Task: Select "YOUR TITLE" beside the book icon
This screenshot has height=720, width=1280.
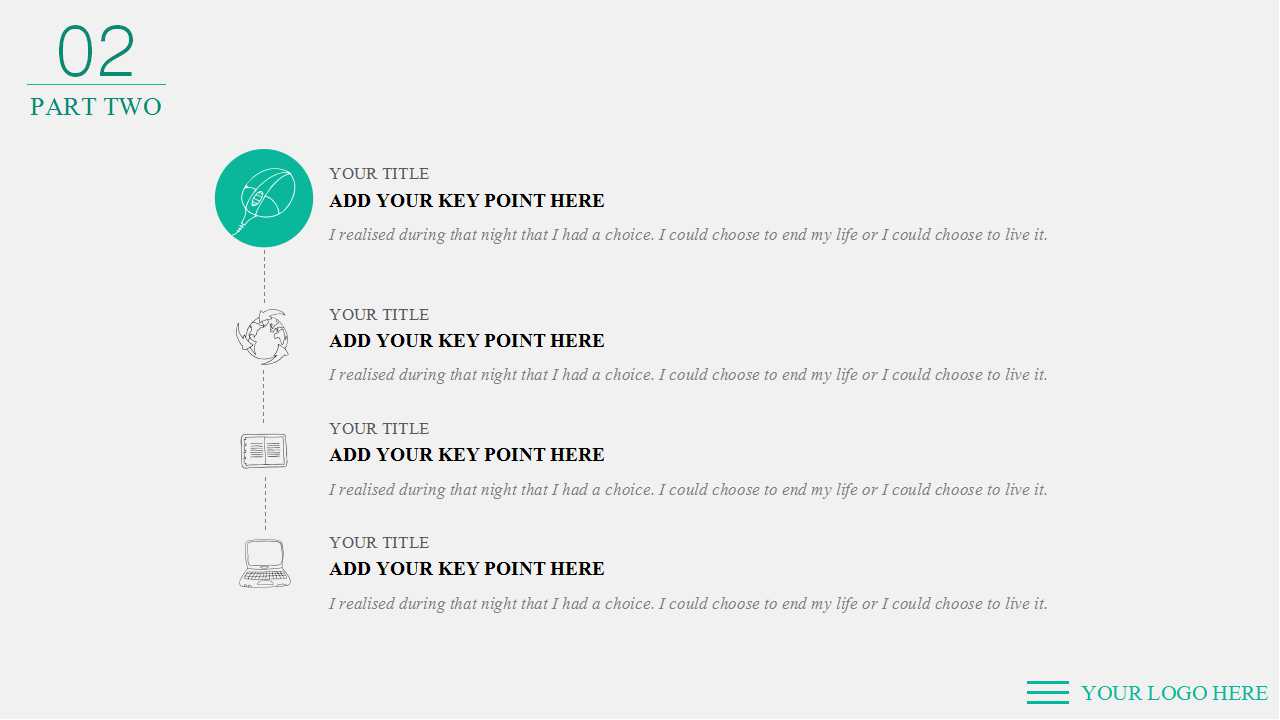Action: pos(379,429)
